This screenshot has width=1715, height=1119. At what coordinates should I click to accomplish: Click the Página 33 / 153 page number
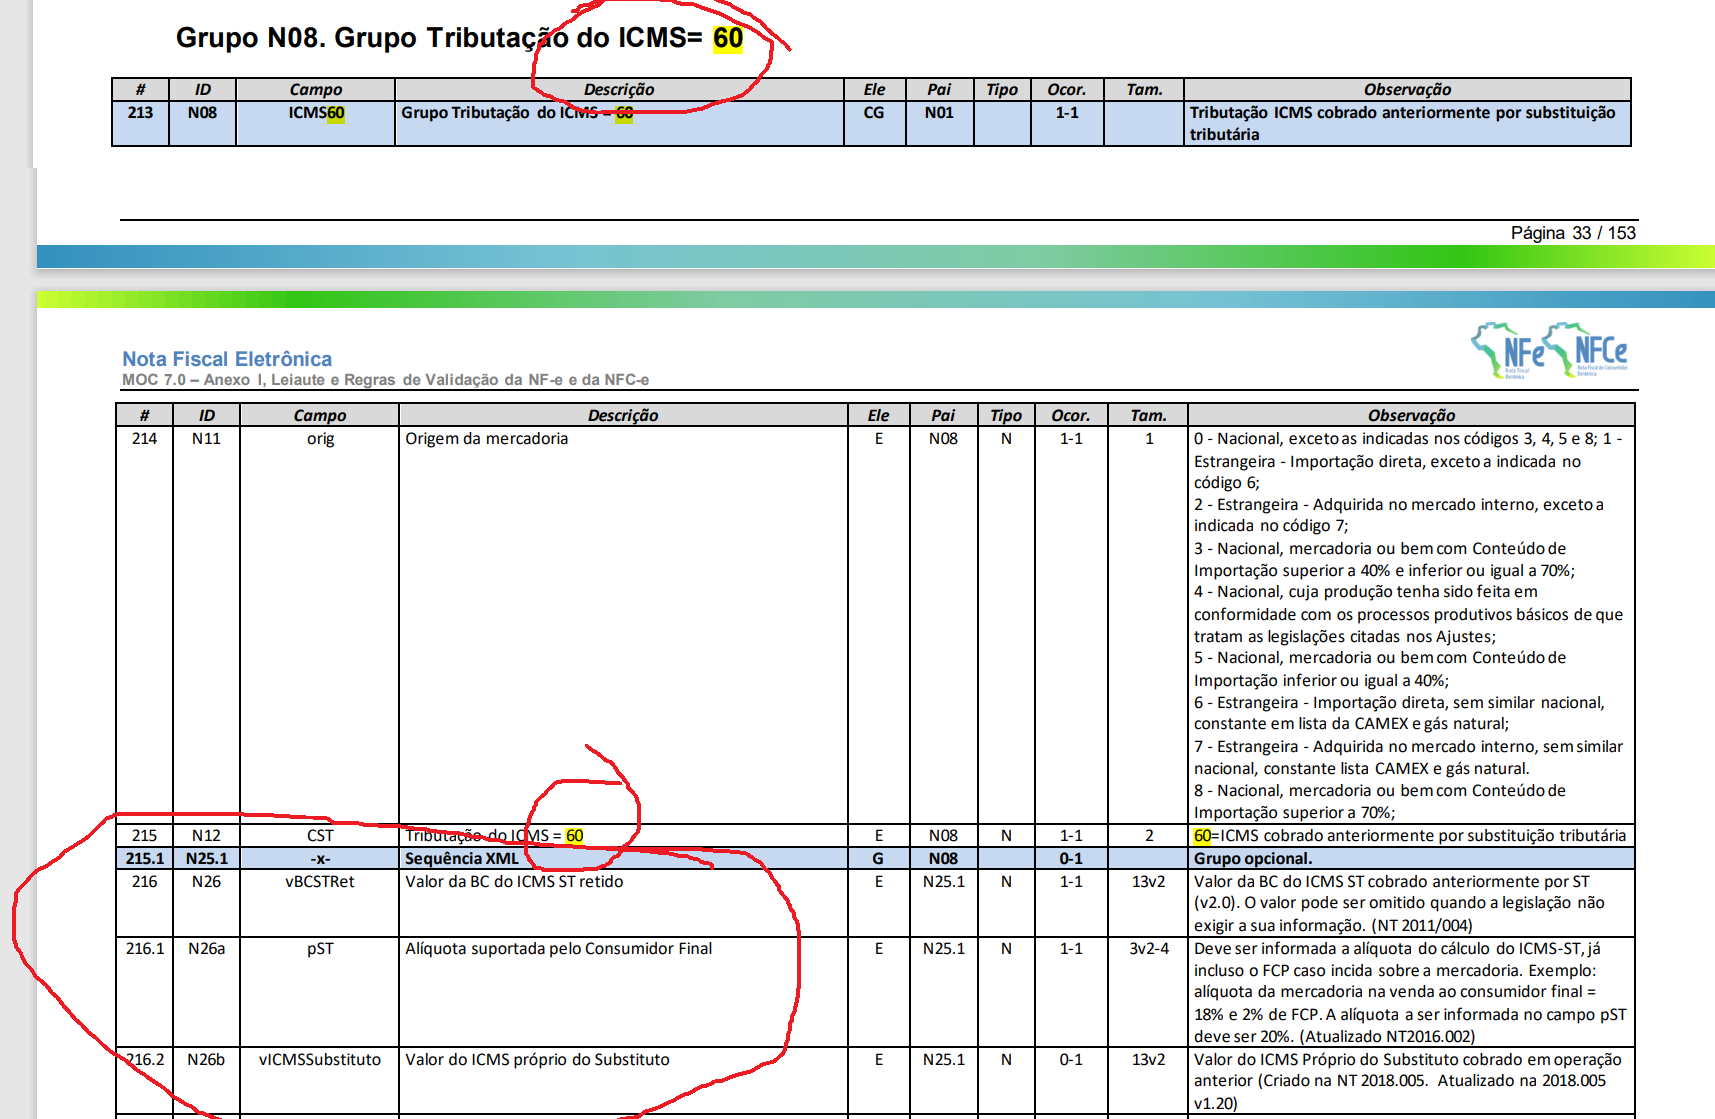pyautogui.click(x=1572, y=233)
